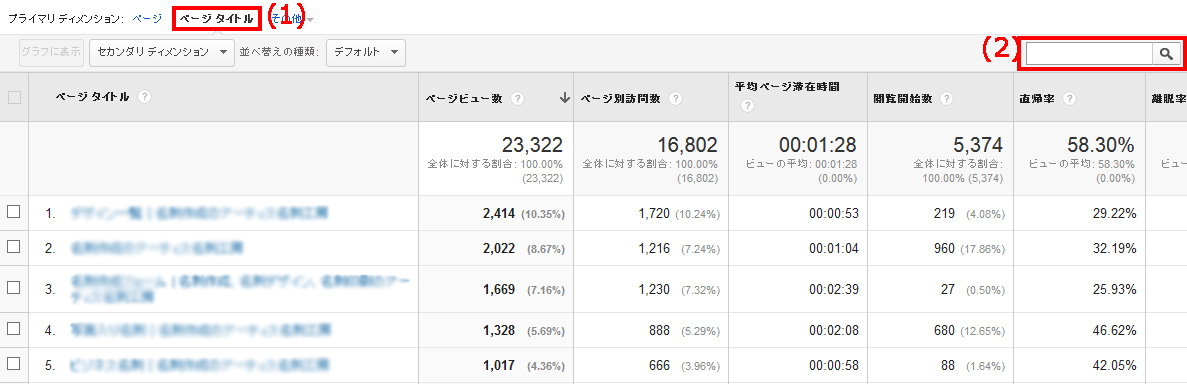The width and height of the screenshot is (1187, 384).
Task: Toggle the select-all checkbox in table header
Action: 14,97
